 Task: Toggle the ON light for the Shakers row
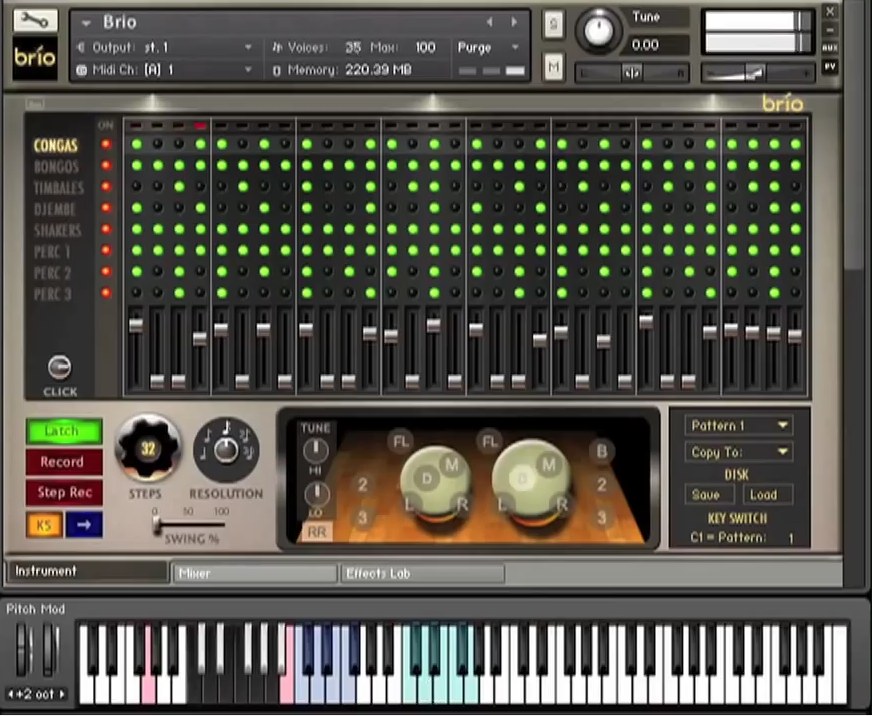click(106, 229)
